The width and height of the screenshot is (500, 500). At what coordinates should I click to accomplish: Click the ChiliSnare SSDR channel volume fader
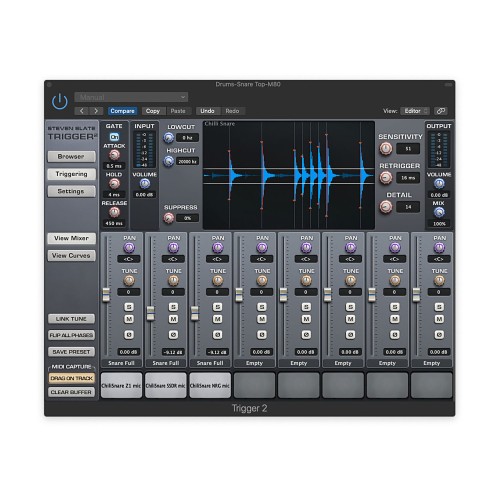[151, 313]
